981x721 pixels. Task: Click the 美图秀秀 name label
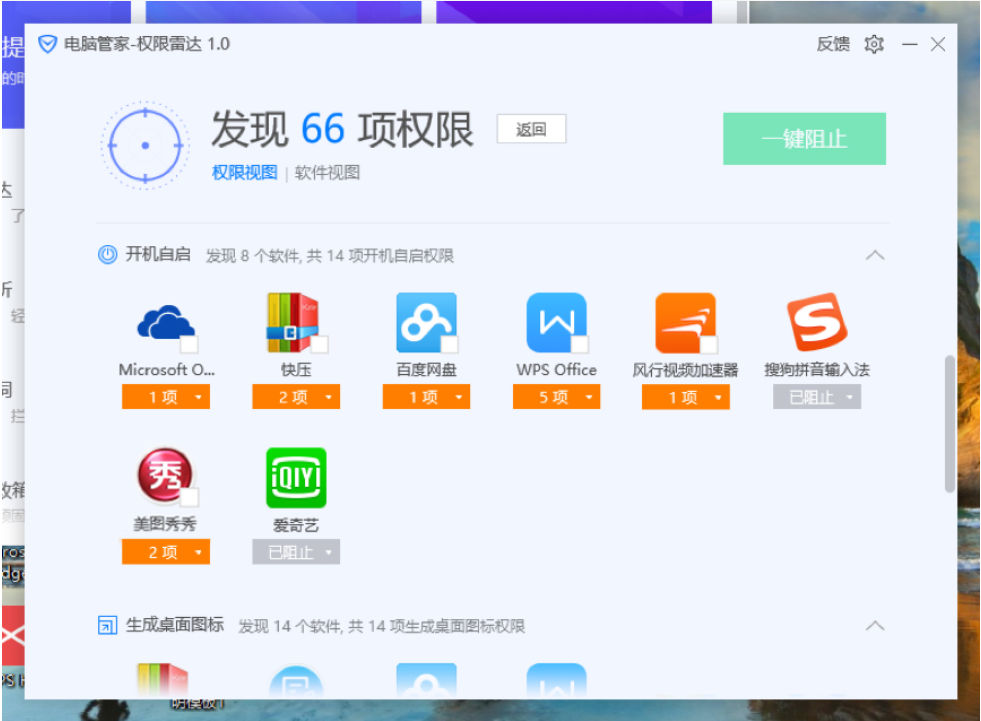pyautogui.click(x=165, y=524)
